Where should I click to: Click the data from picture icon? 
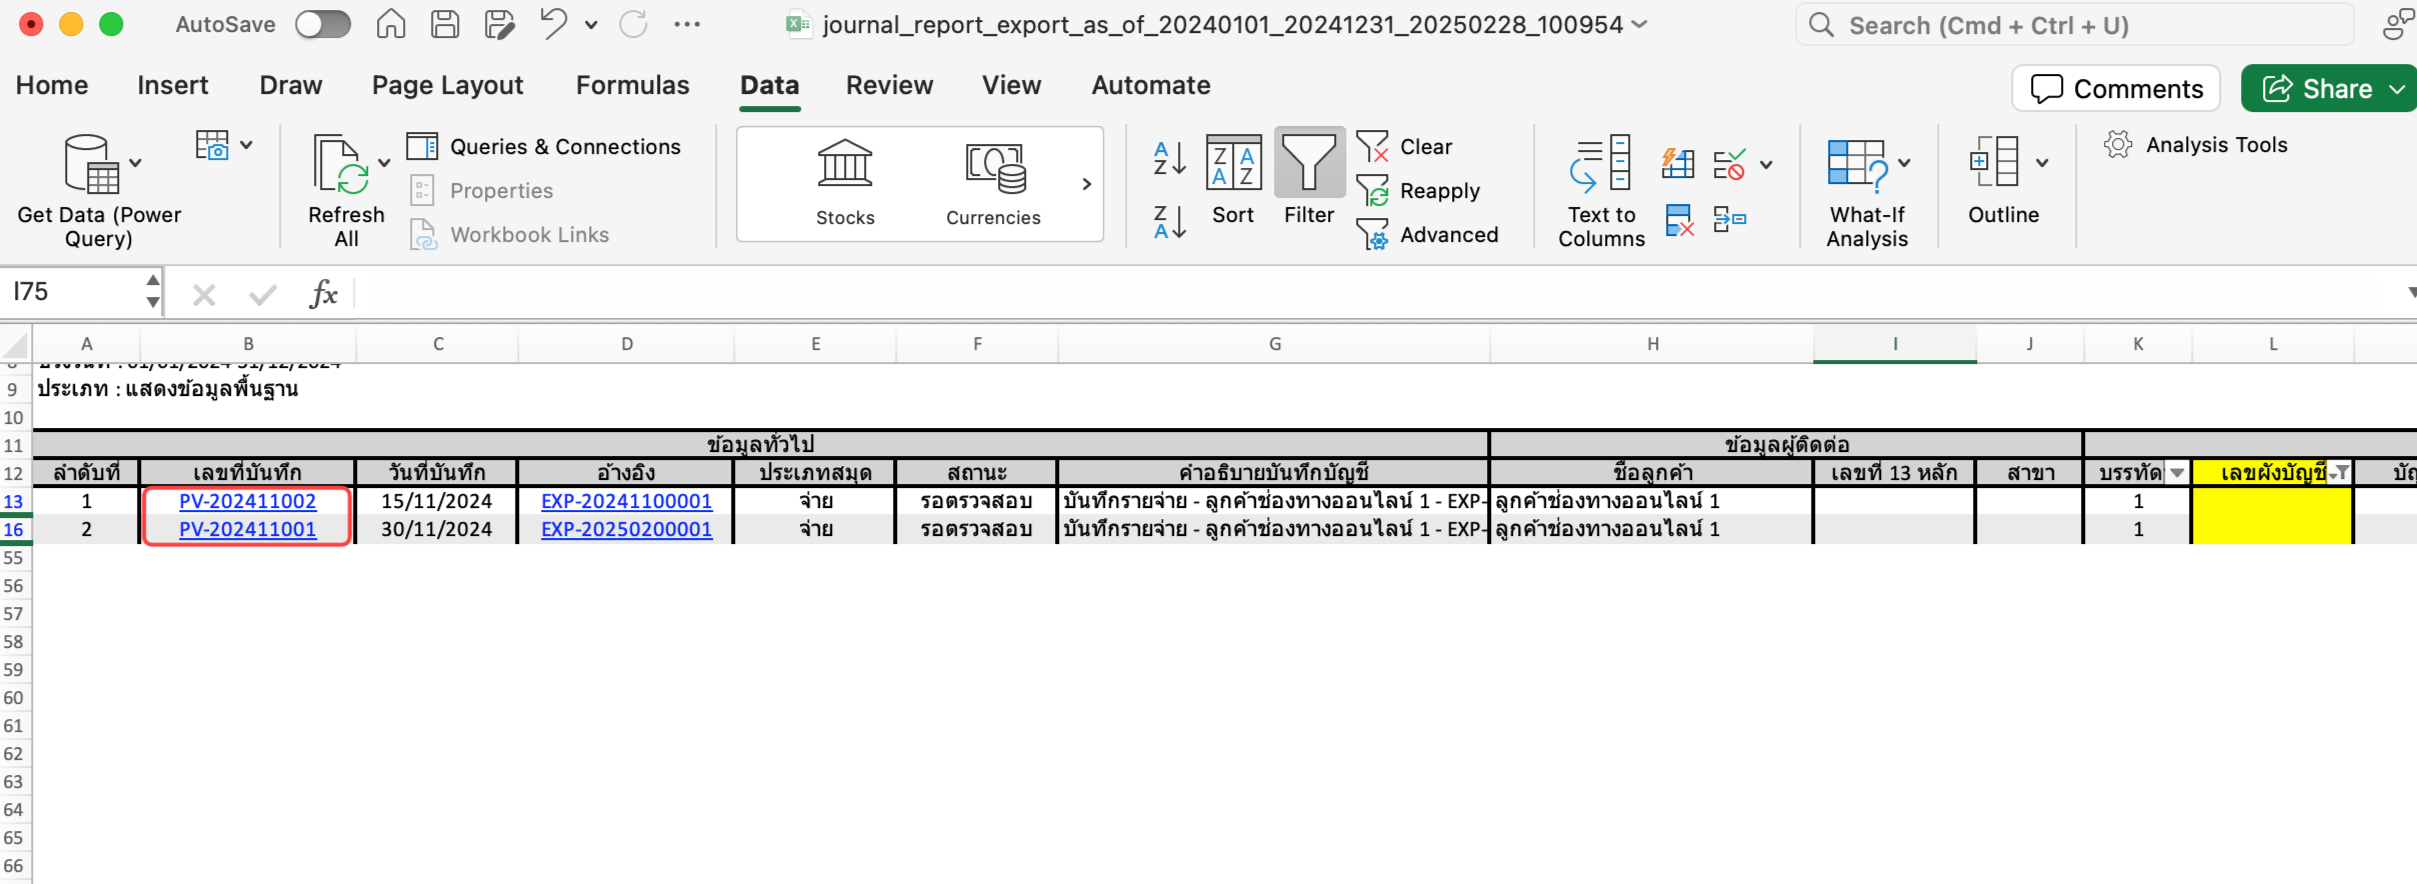click(x=212, y=146)
